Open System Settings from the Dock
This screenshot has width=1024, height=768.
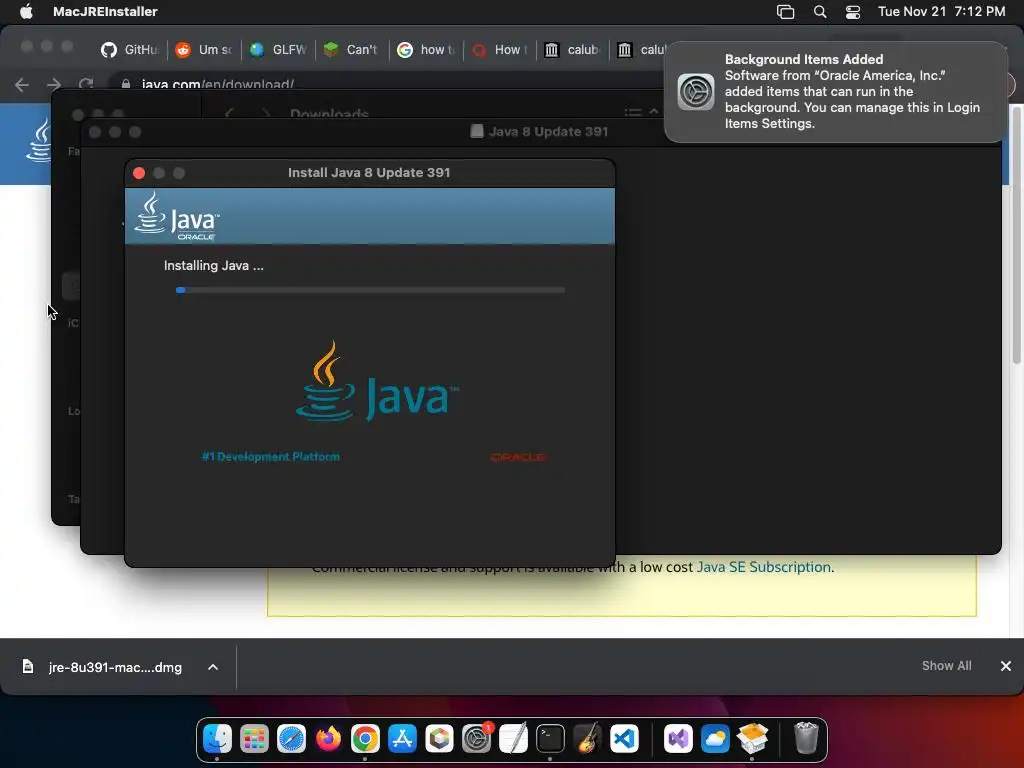pyautogui.click(x=477, y=739)
